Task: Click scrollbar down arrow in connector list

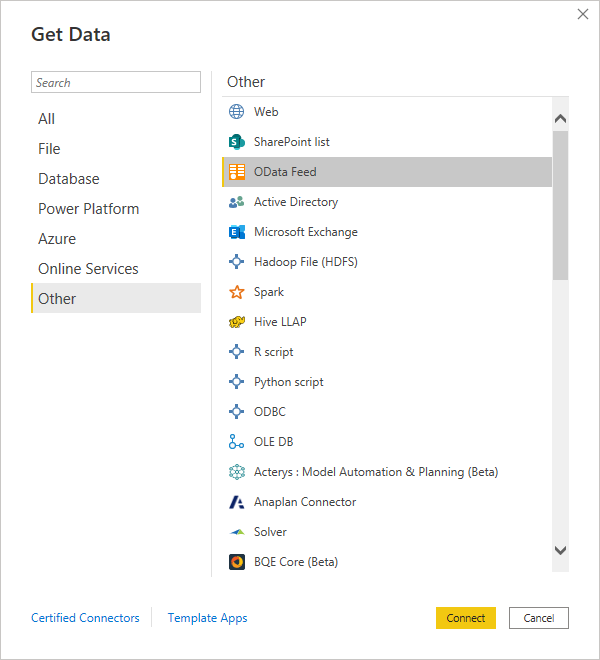Action: 560,550
